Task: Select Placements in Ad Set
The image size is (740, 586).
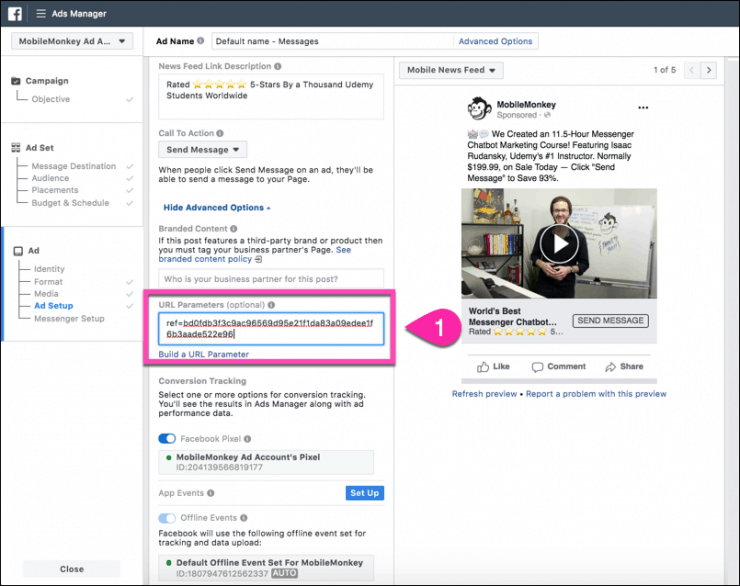Action: pos(55,190)
